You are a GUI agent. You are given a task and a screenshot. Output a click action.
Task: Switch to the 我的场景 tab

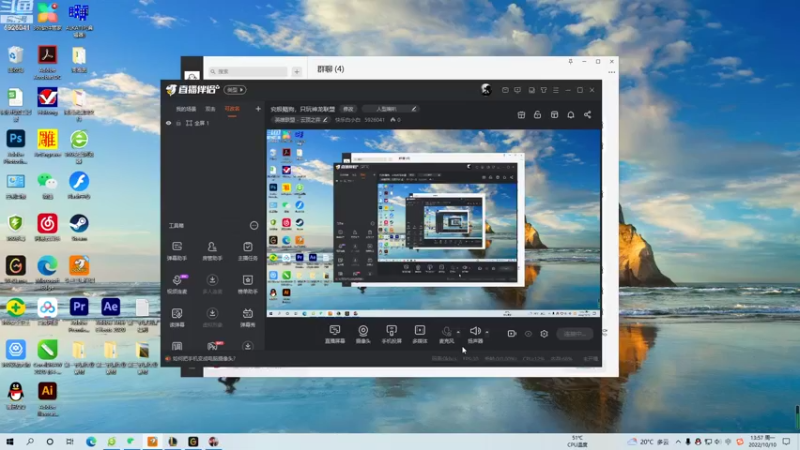(186, 109)
